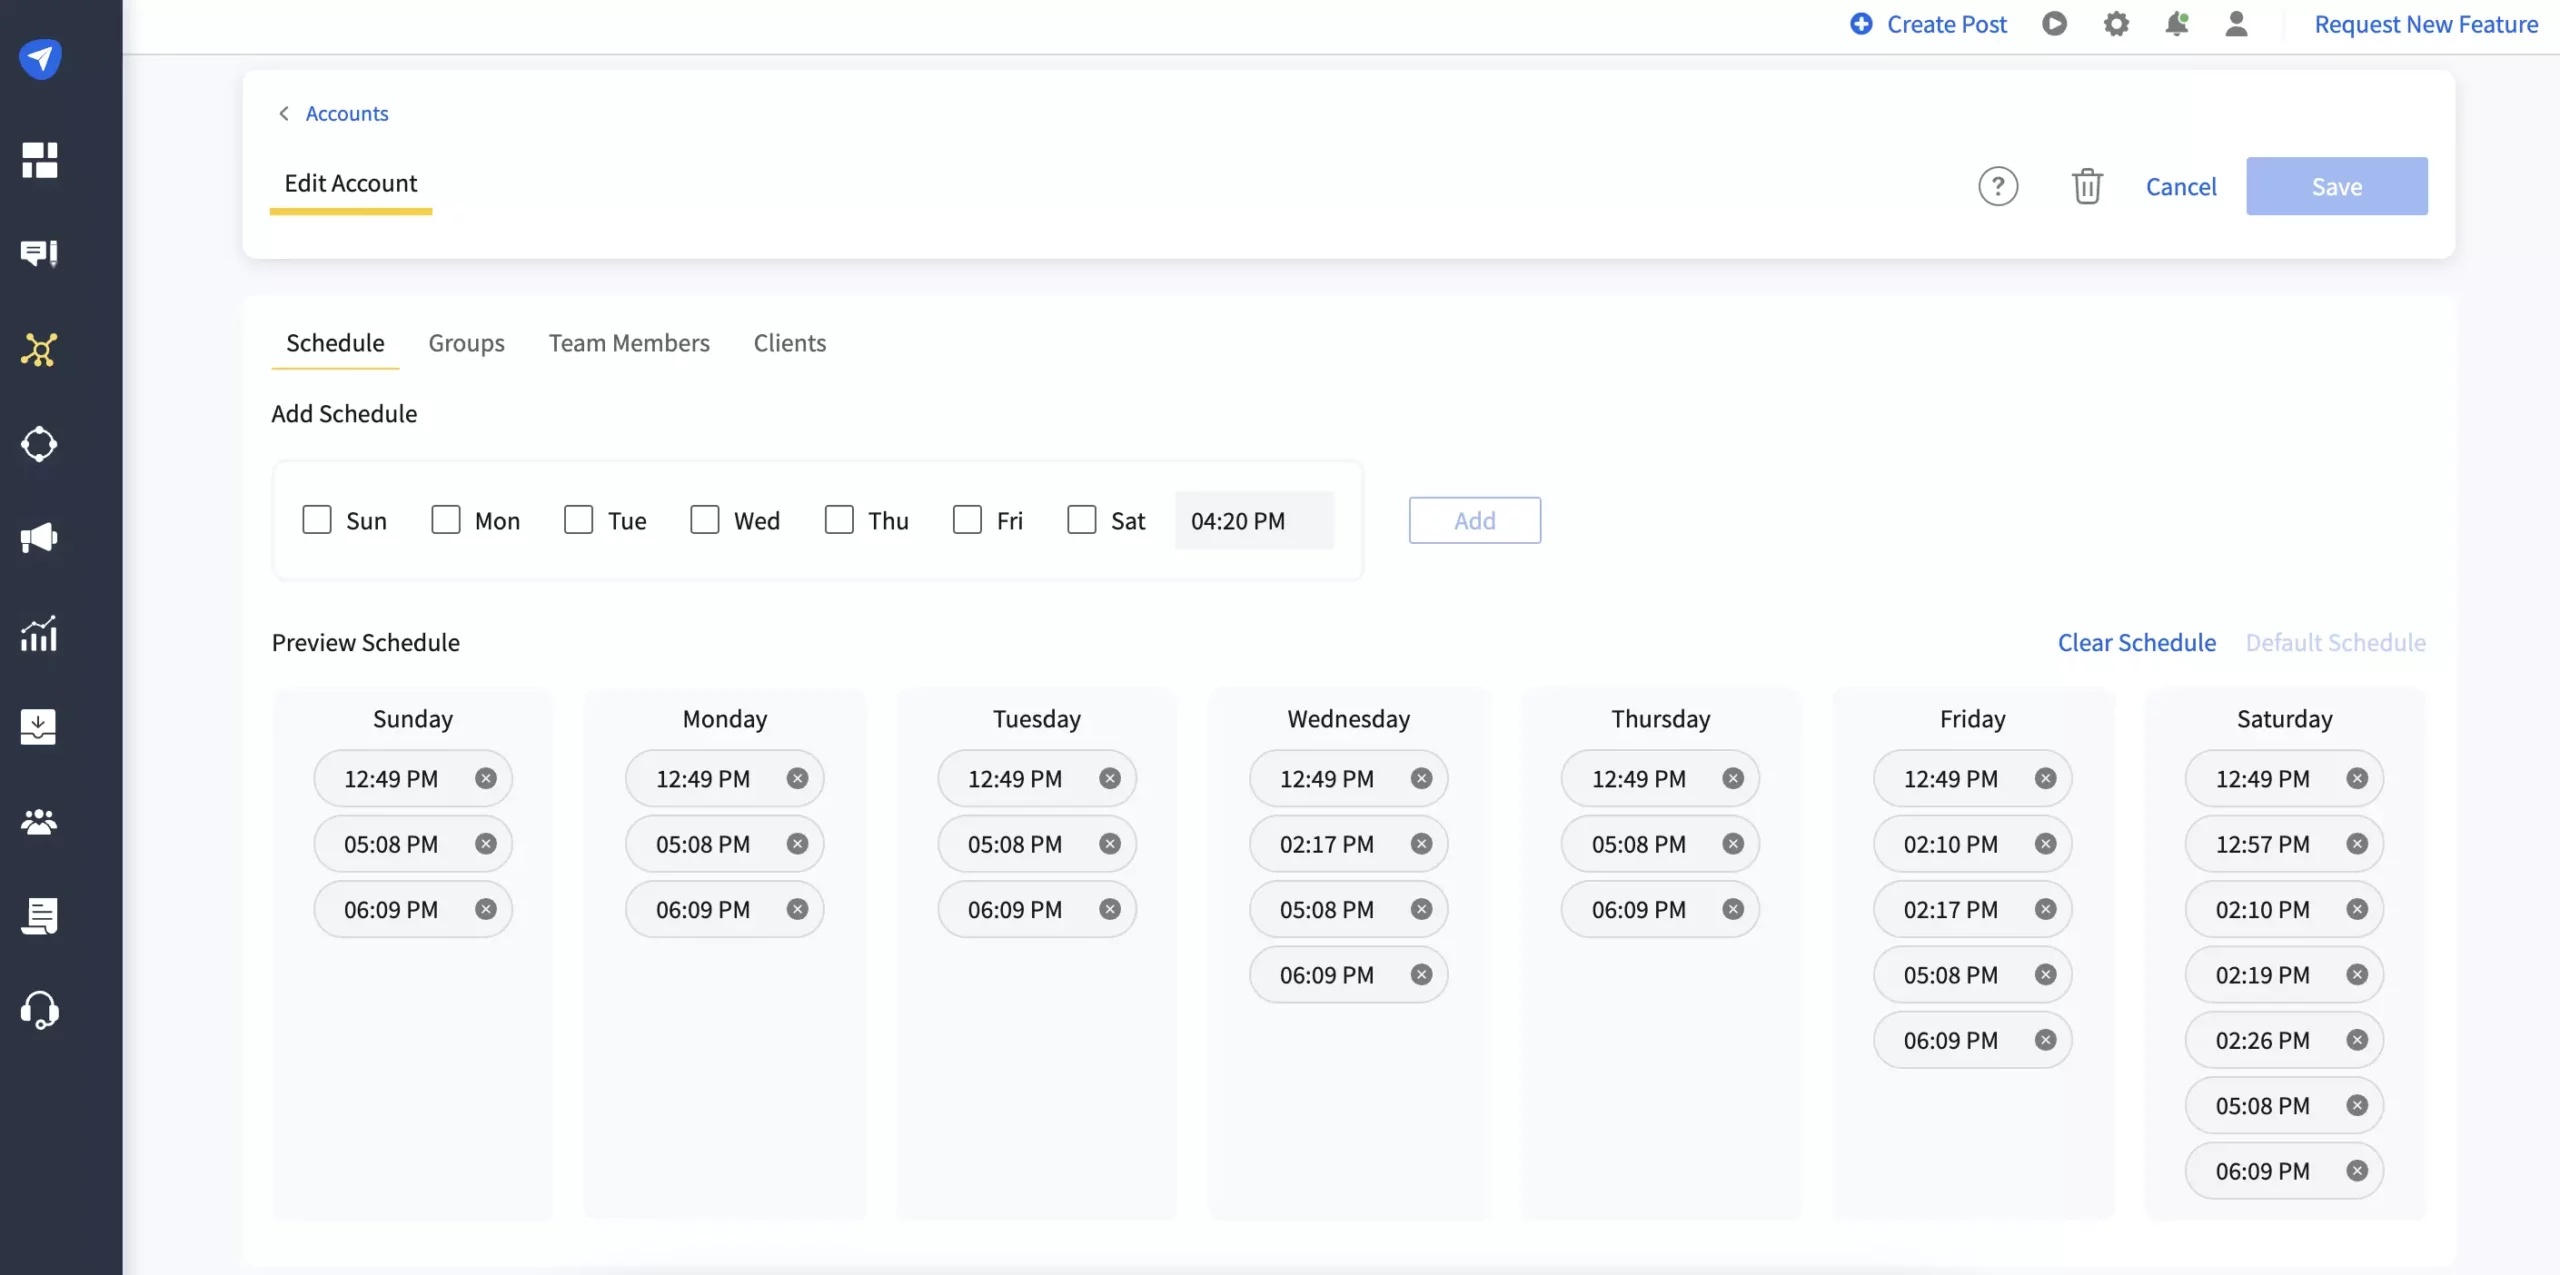The height and width of the screenshot is (1275, 2560).
Task: Click the Clear Schedule link
Action: (2136, 640)
